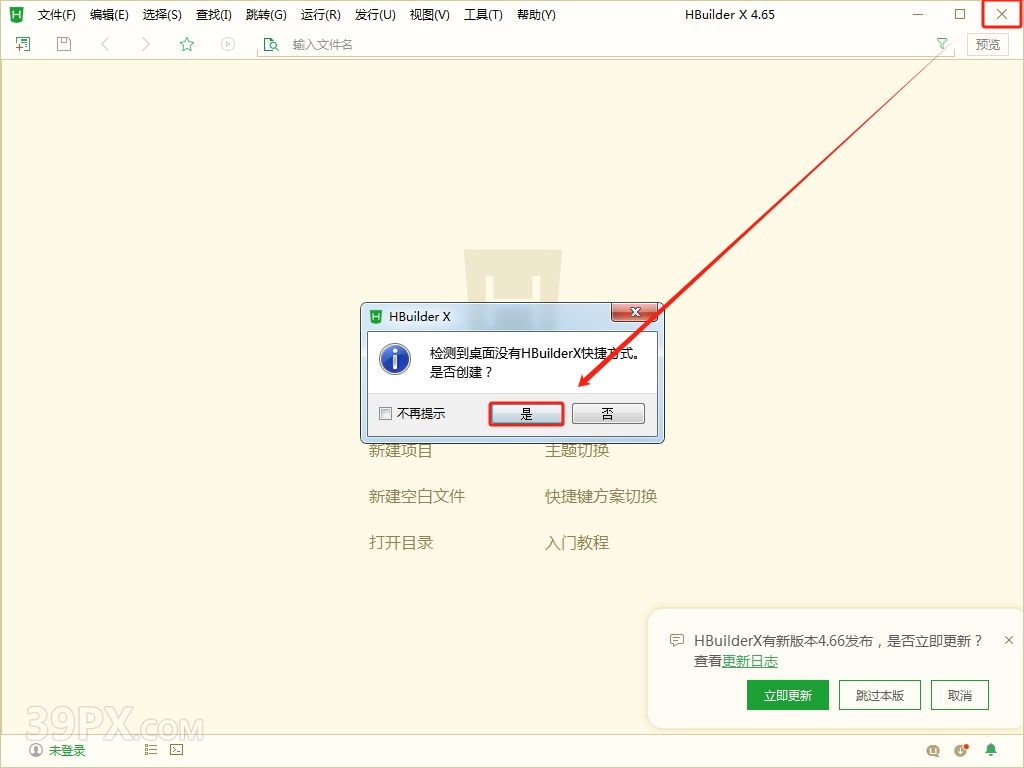Click the update status icon with red dot
The height and width of the screenshot is (768, 1024).
(x=961, y=750)
